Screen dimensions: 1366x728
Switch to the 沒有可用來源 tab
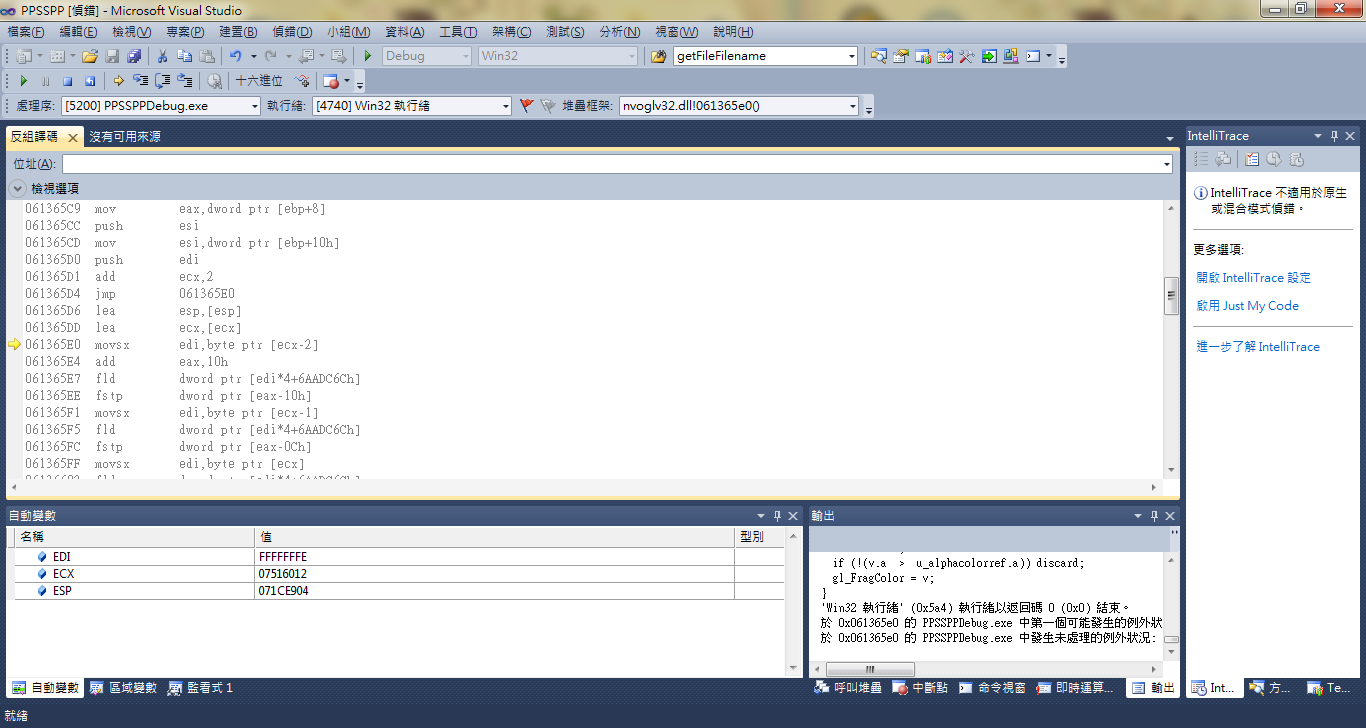[x=124, y=136]
